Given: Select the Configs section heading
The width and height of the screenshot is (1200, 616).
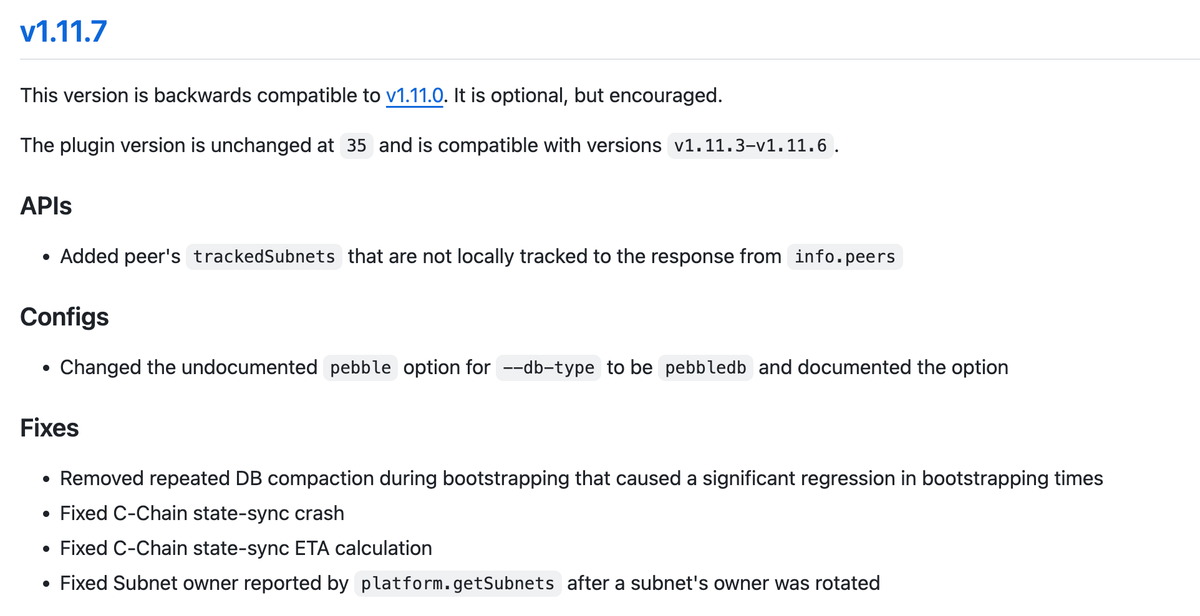Looking at the screenshot, I should pos(64,317).
